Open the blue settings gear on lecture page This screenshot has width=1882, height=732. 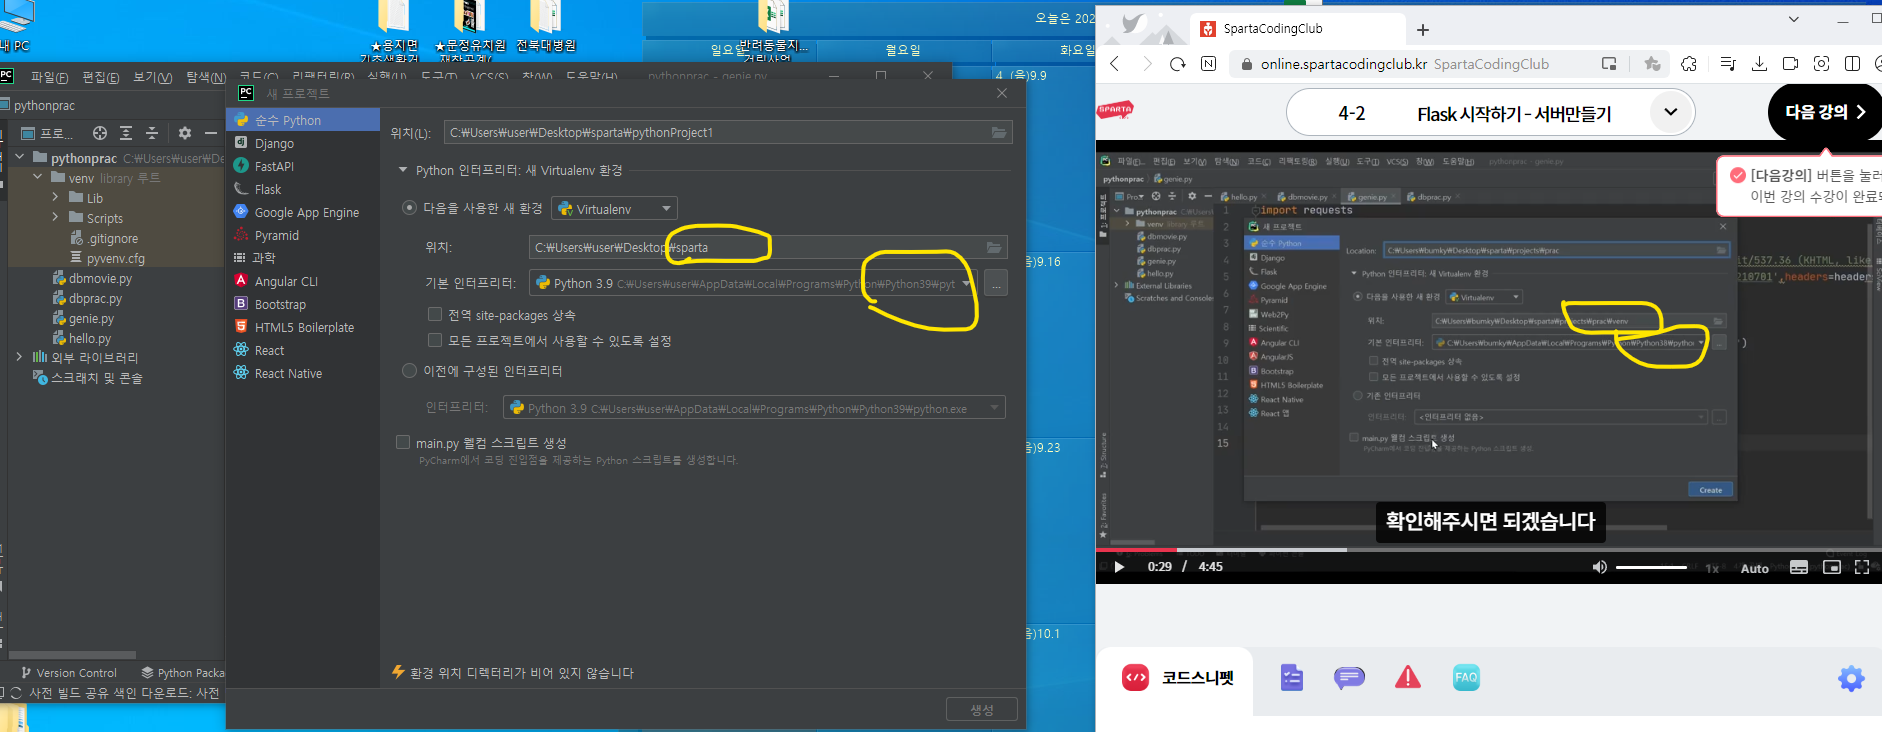point(1851,679)
